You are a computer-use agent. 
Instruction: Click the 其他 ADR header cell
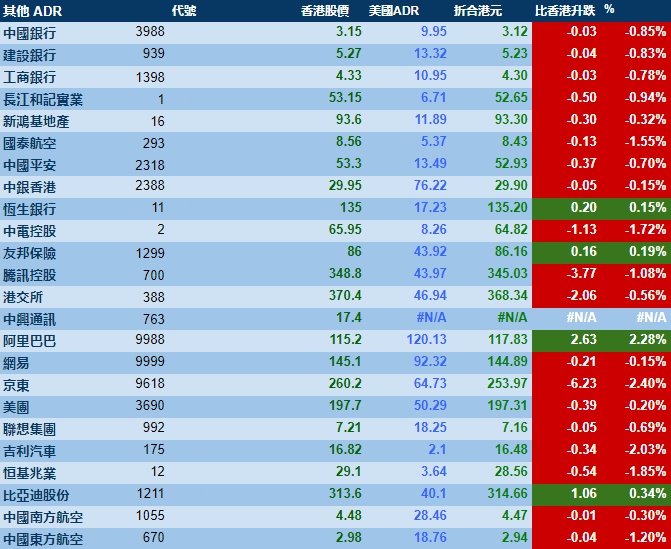click(x=33, y=11)
